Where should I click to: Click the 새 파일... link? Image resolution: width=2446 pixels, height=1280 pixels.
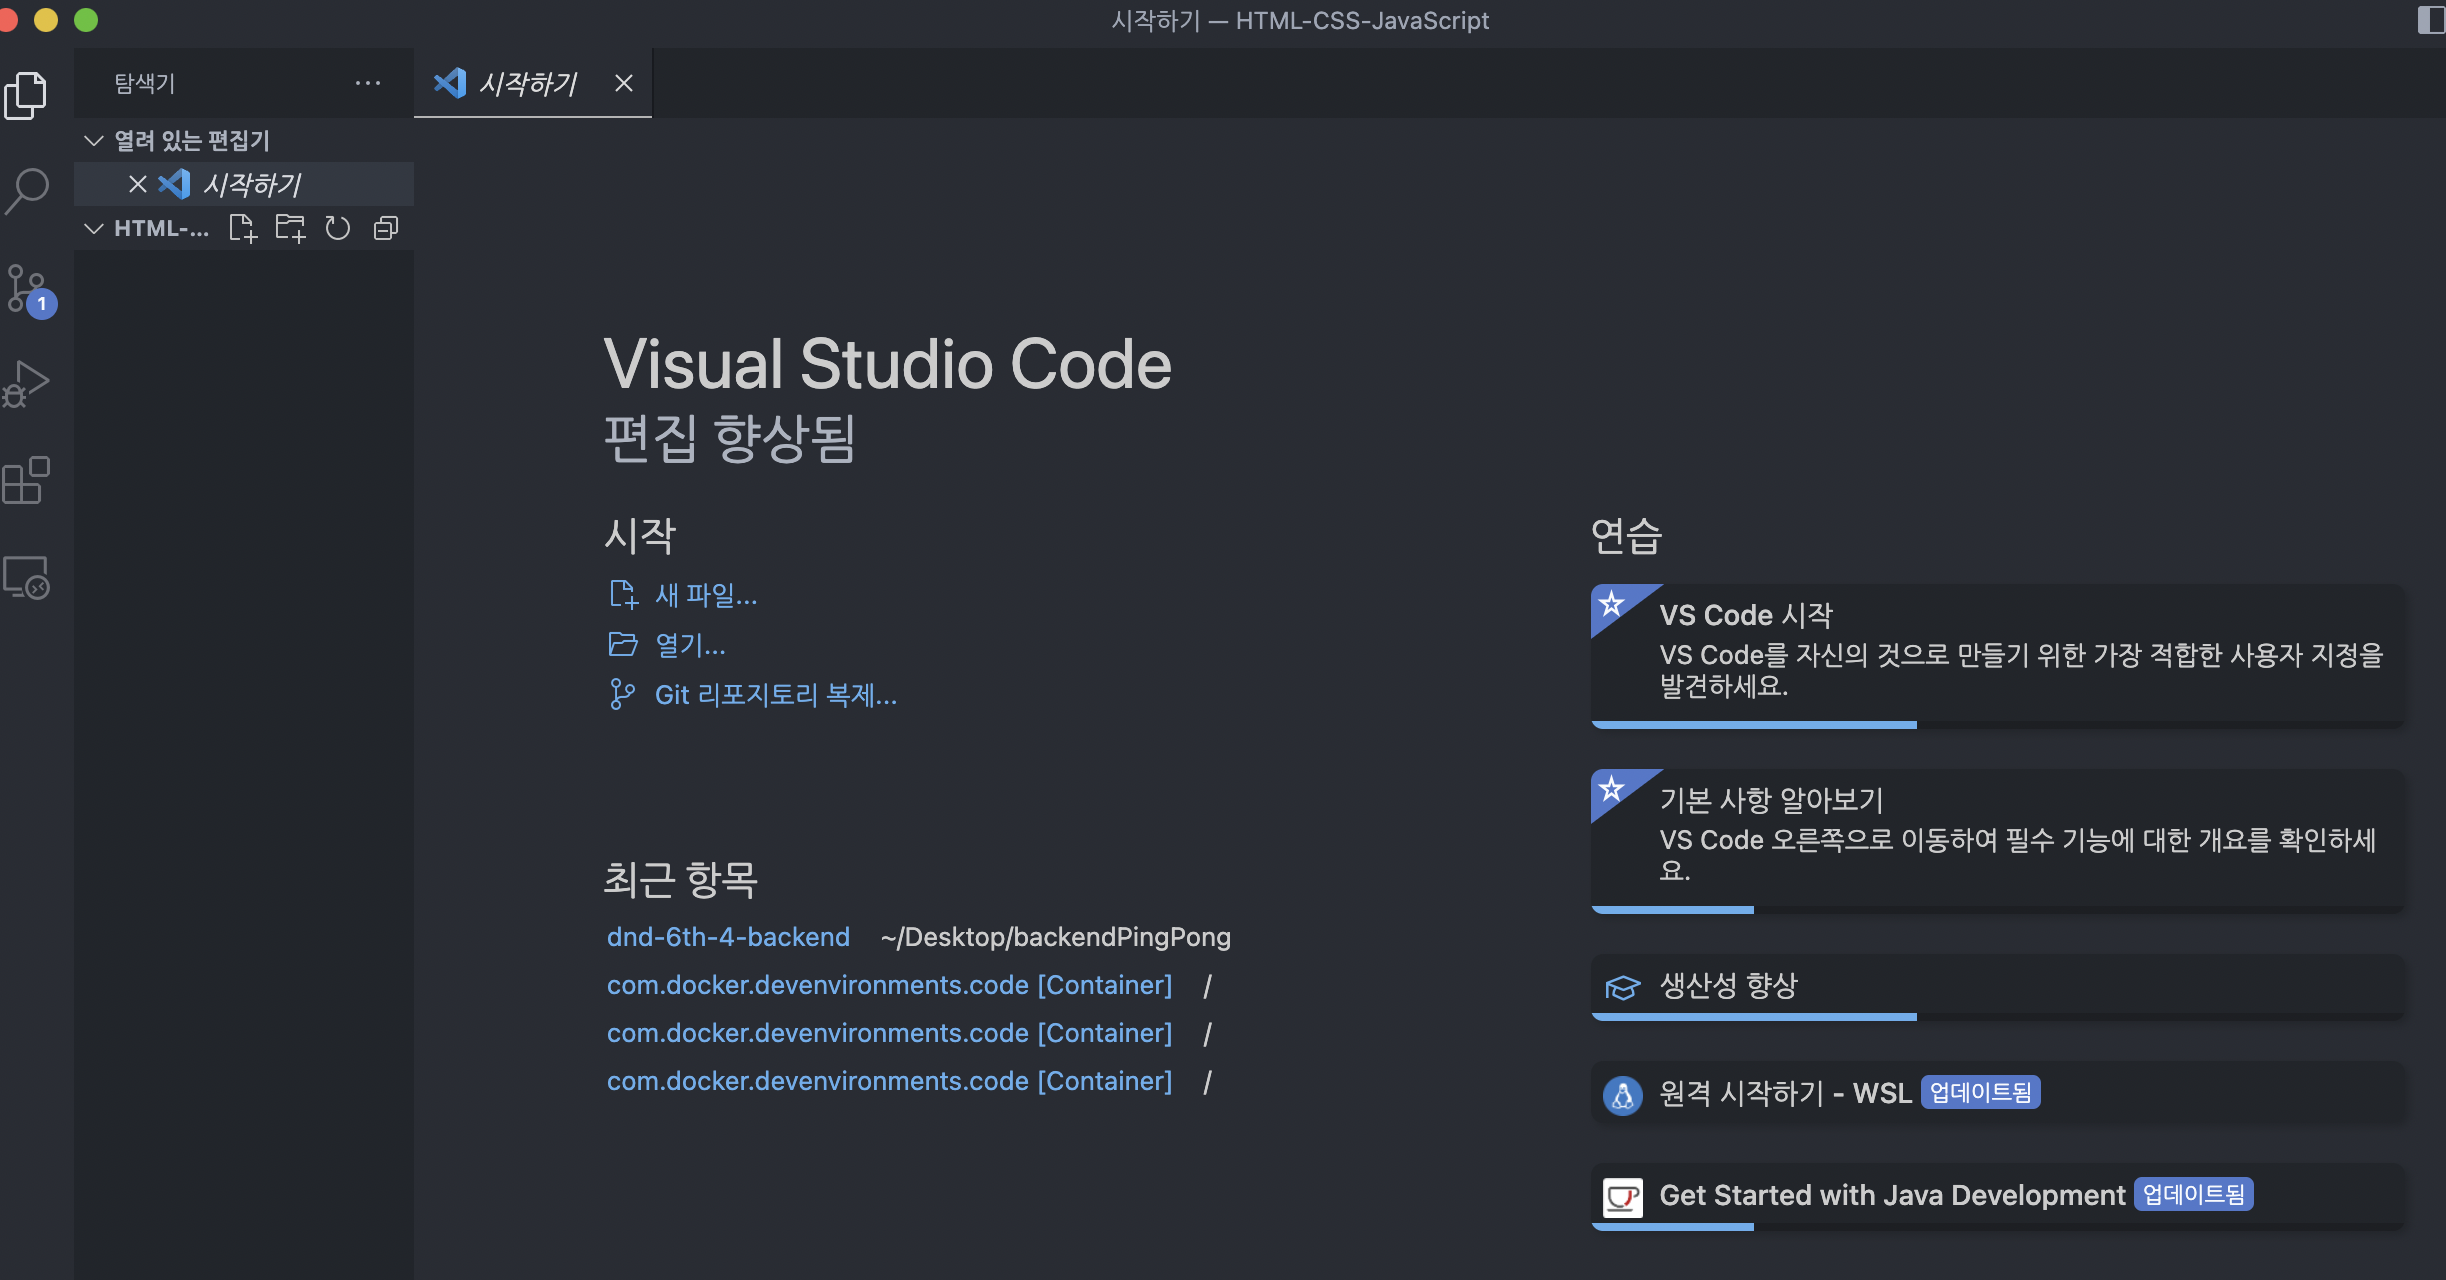[705, 595]
